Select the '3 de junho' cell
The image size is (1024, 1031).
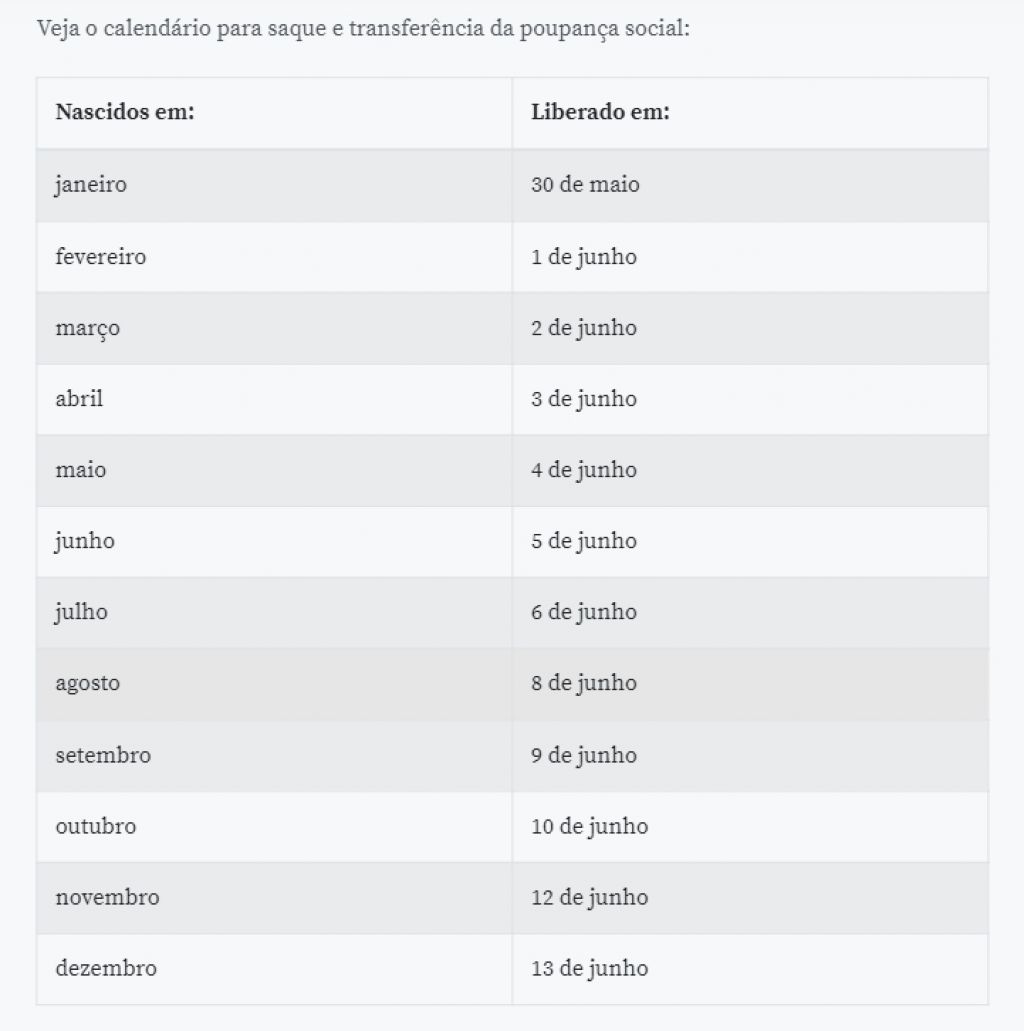point(750,399)
